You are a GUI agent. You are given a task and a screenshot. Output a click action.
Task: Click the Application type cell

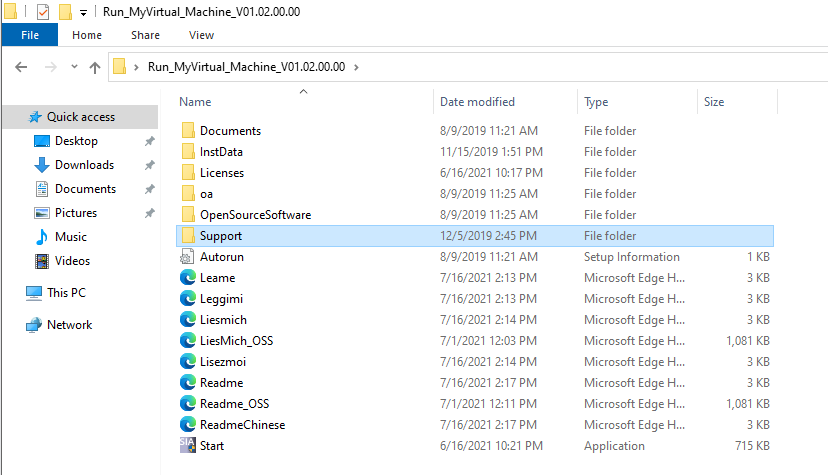614,446
